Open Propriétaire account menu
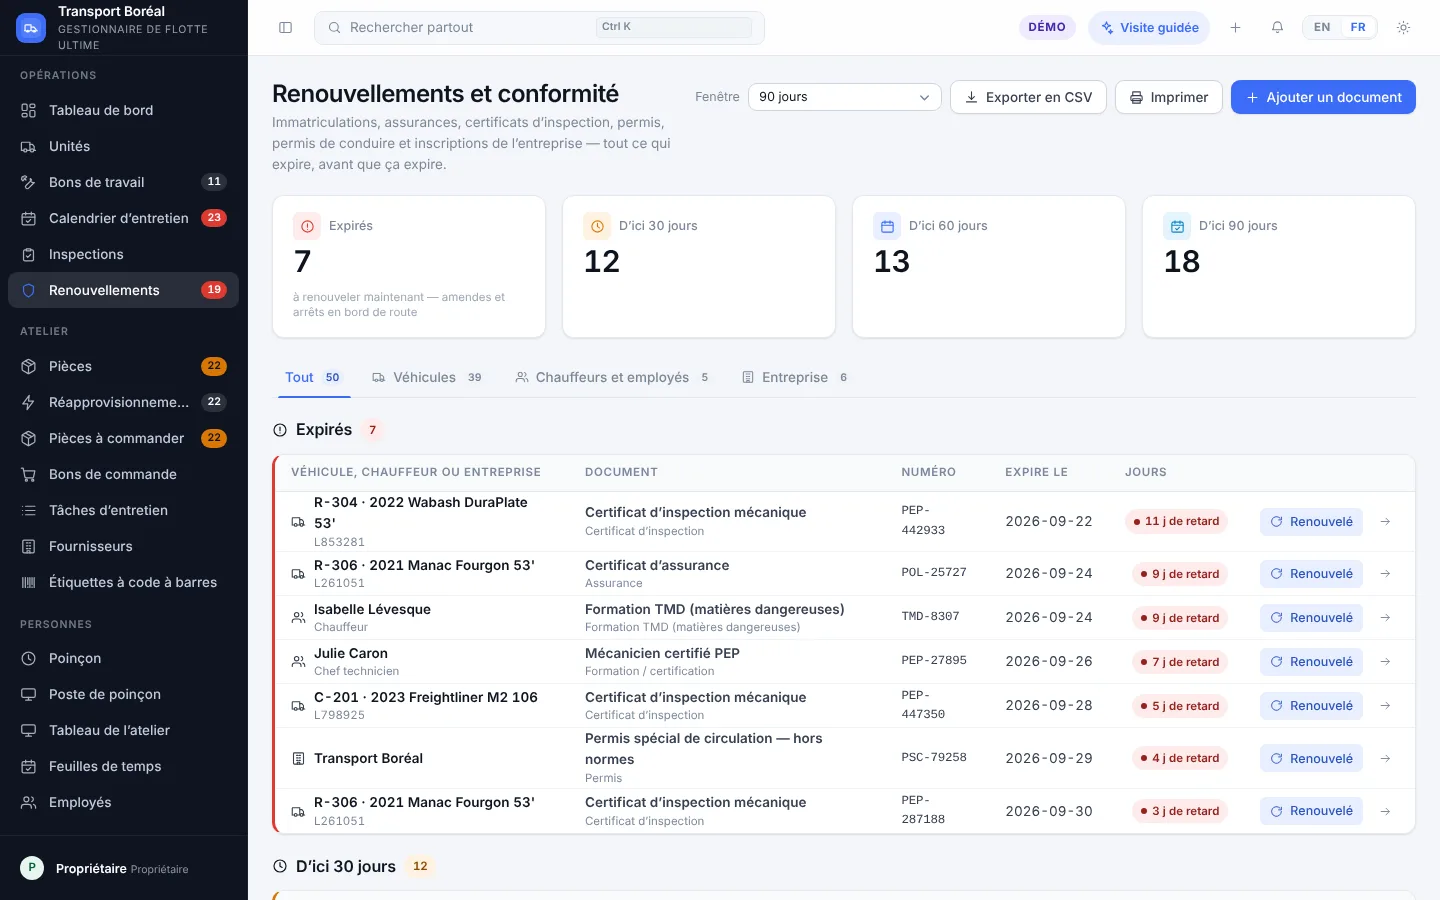This screenshot has width=1440, height=900. pos(123,869)
